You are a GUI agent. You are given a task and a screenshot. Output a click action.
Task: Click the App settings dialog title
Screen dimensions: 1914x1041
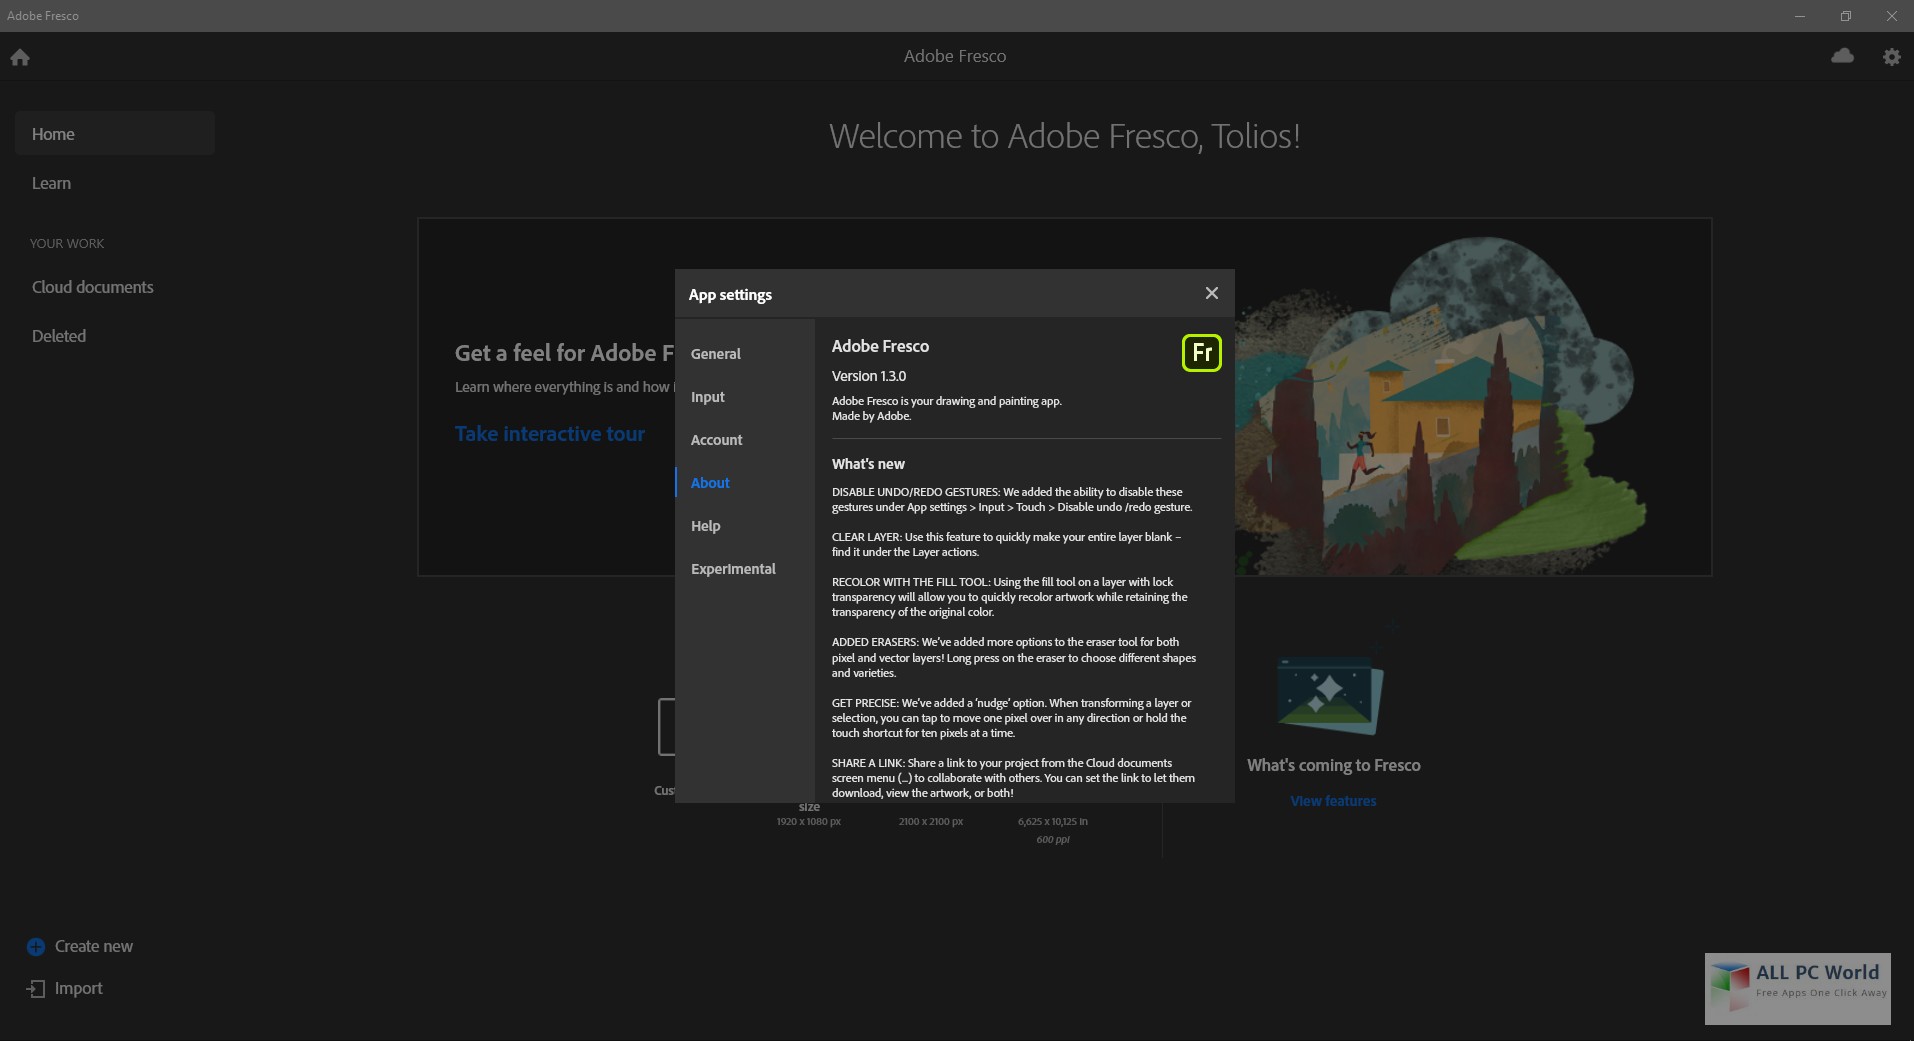[730, 295]
